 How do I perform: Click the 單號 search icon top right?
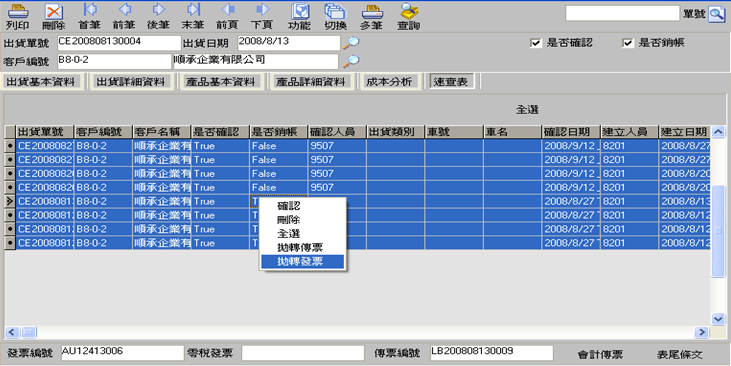[716, 14]
